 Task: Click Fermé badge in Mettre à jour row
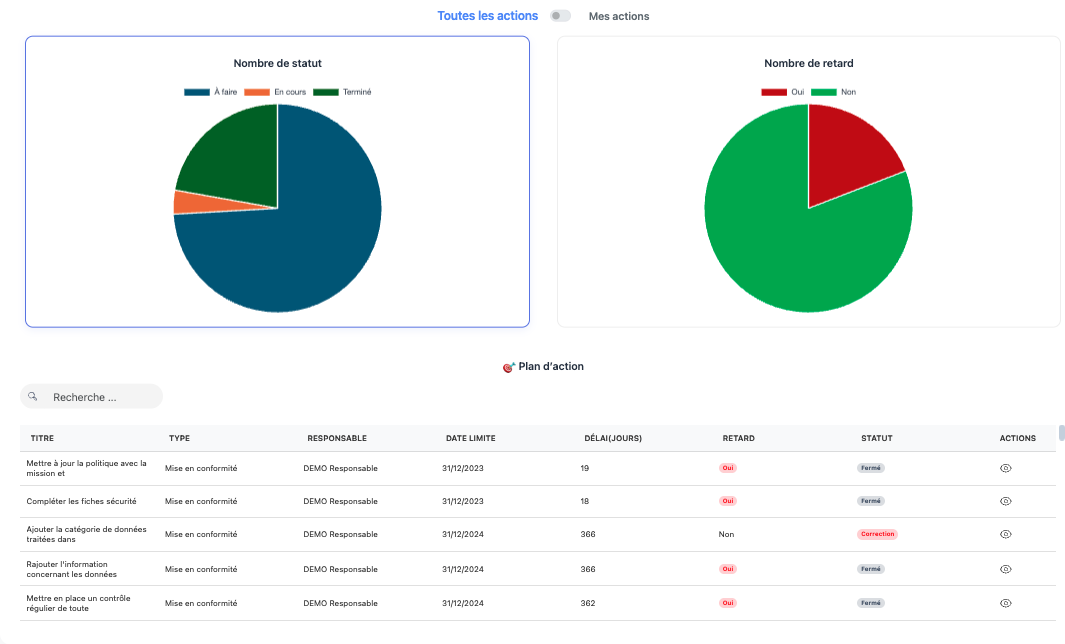[x=871, y=468]
